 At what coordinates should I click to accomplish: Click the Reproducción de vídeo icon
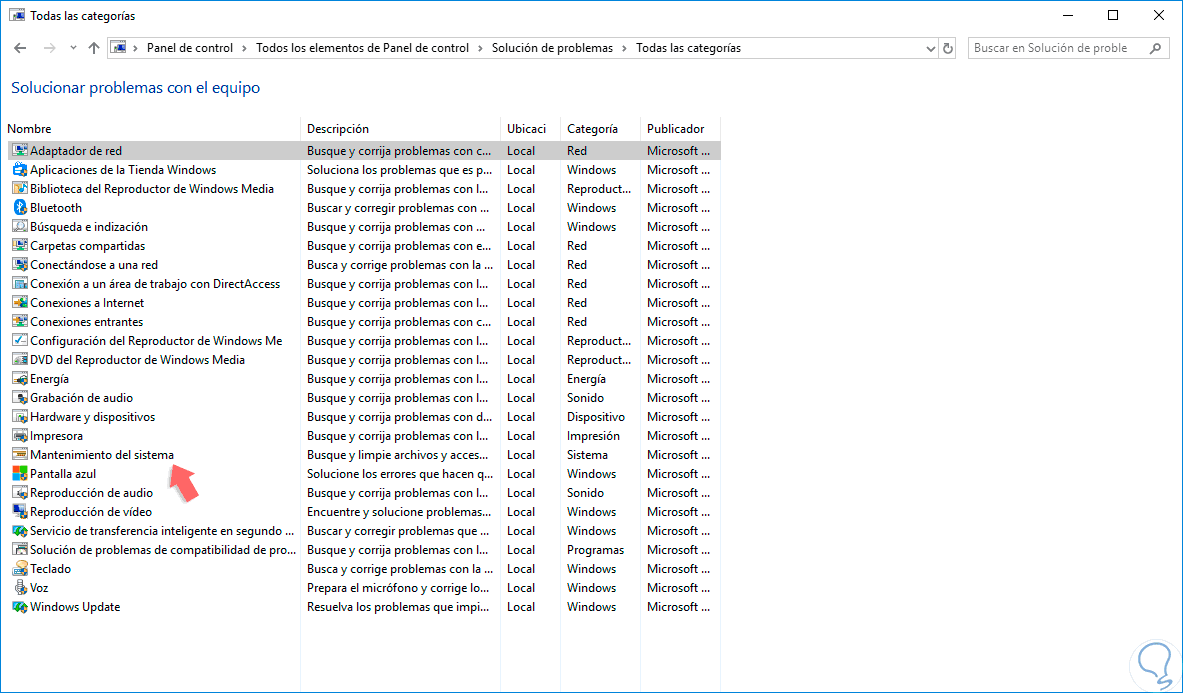click(20, 512)
